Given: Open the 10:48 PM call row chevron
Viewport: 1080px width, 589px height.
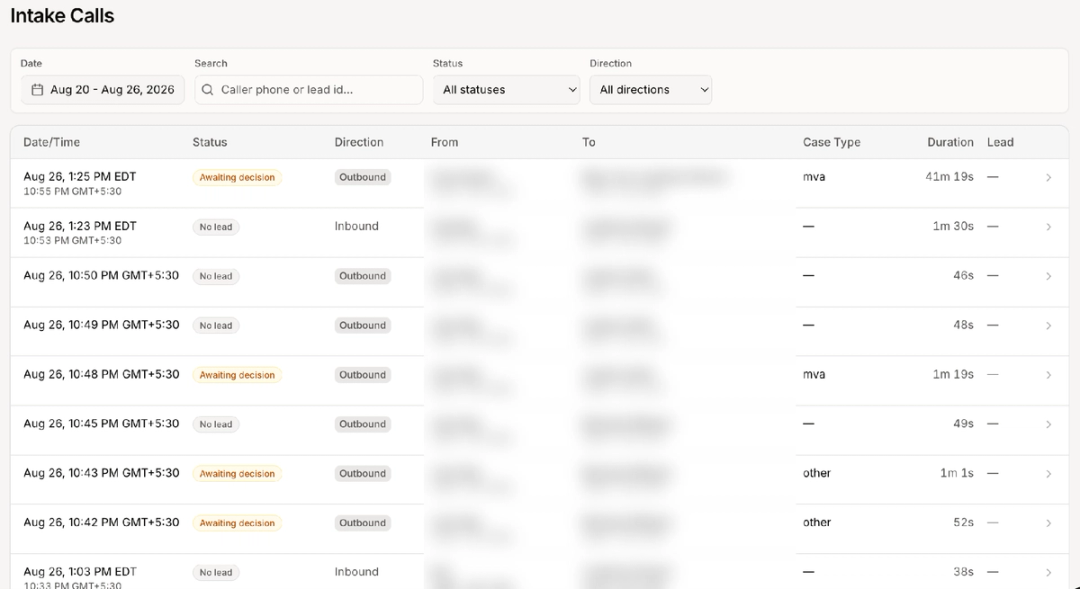Looking at the screenshot, I should click(x=1048, y=375).
